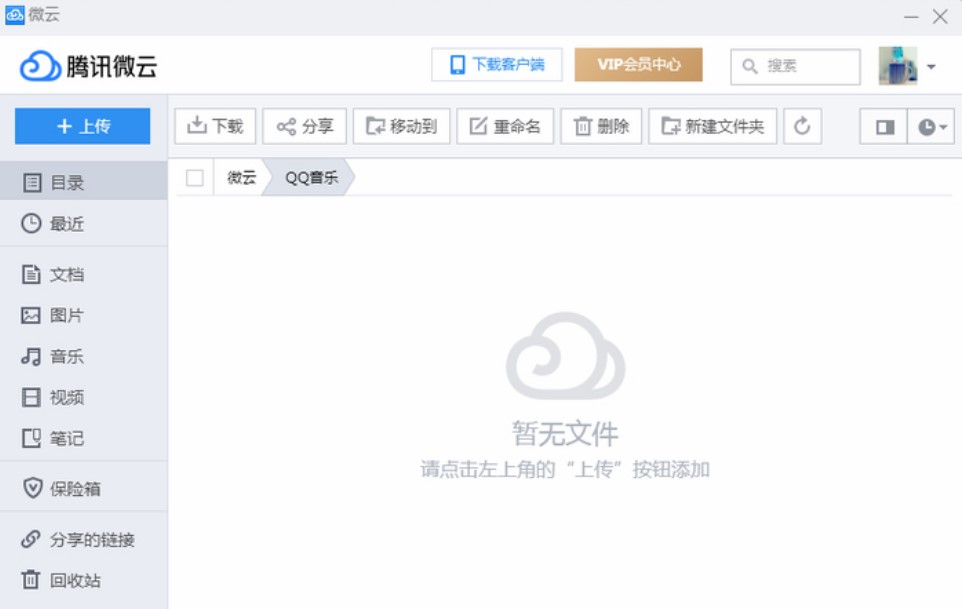
Task: Focus the 搜索 search field
Action: click(795, 66)
